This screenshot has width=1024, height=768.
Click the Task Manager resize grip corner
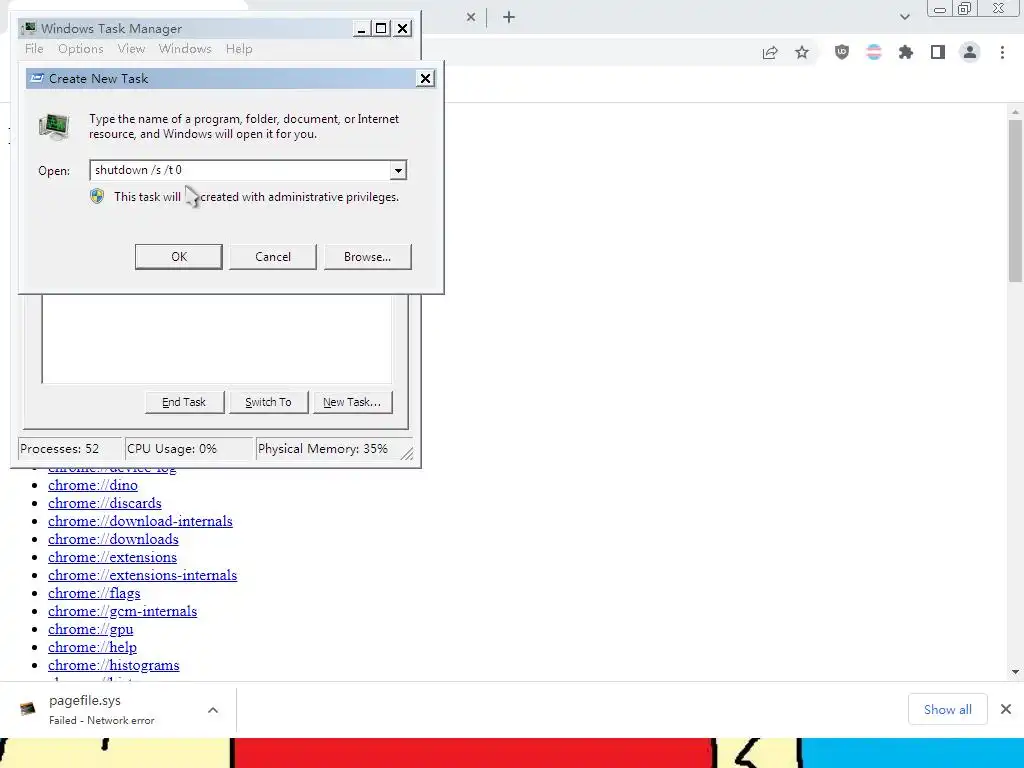point(406,454)
